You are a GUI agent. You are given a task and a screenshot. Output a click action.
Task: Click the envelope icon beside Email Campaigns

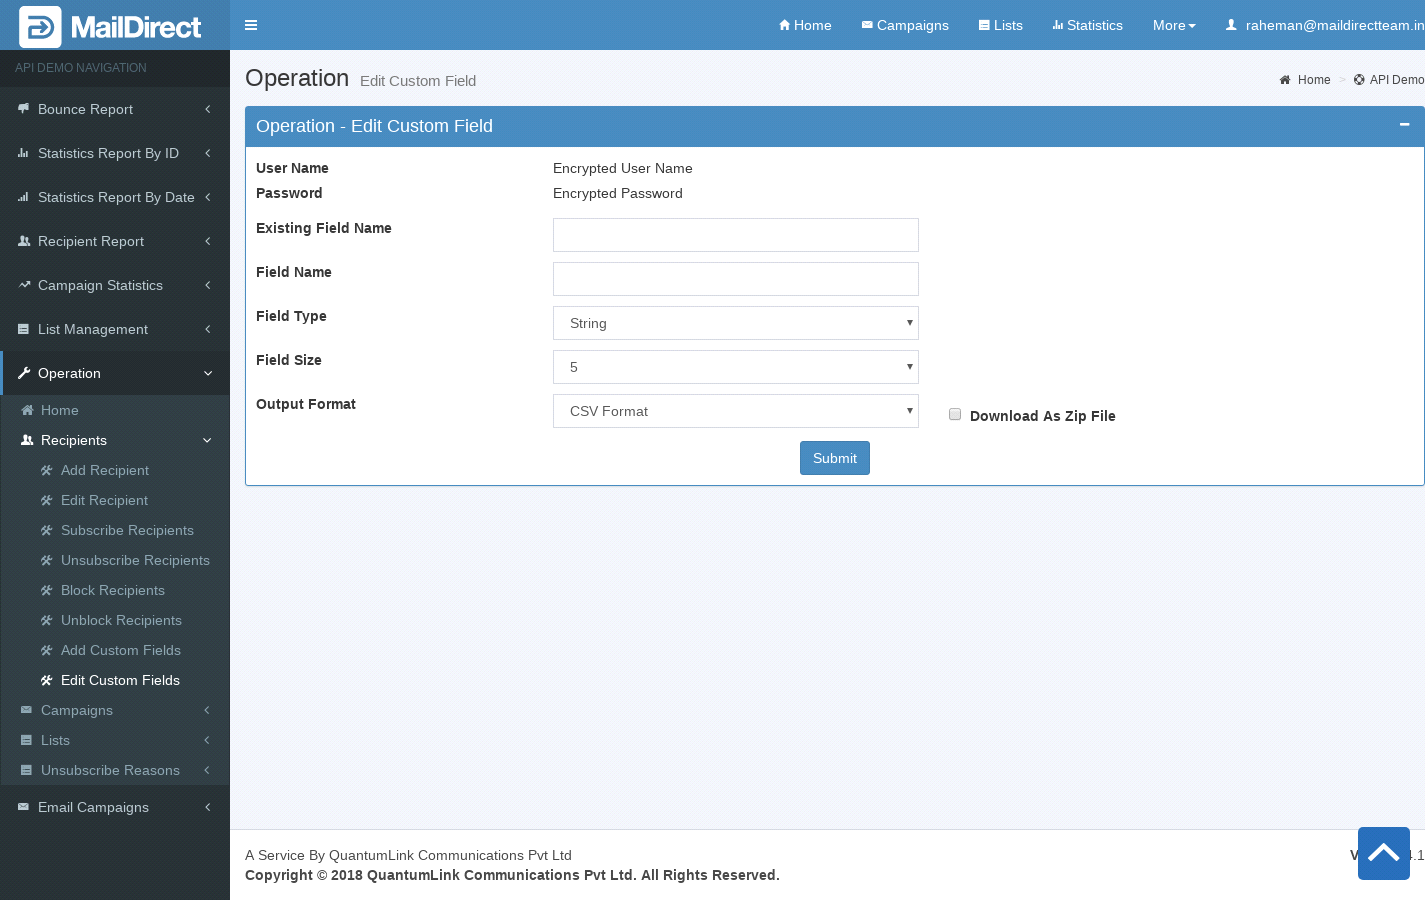(x=24, y=807)
